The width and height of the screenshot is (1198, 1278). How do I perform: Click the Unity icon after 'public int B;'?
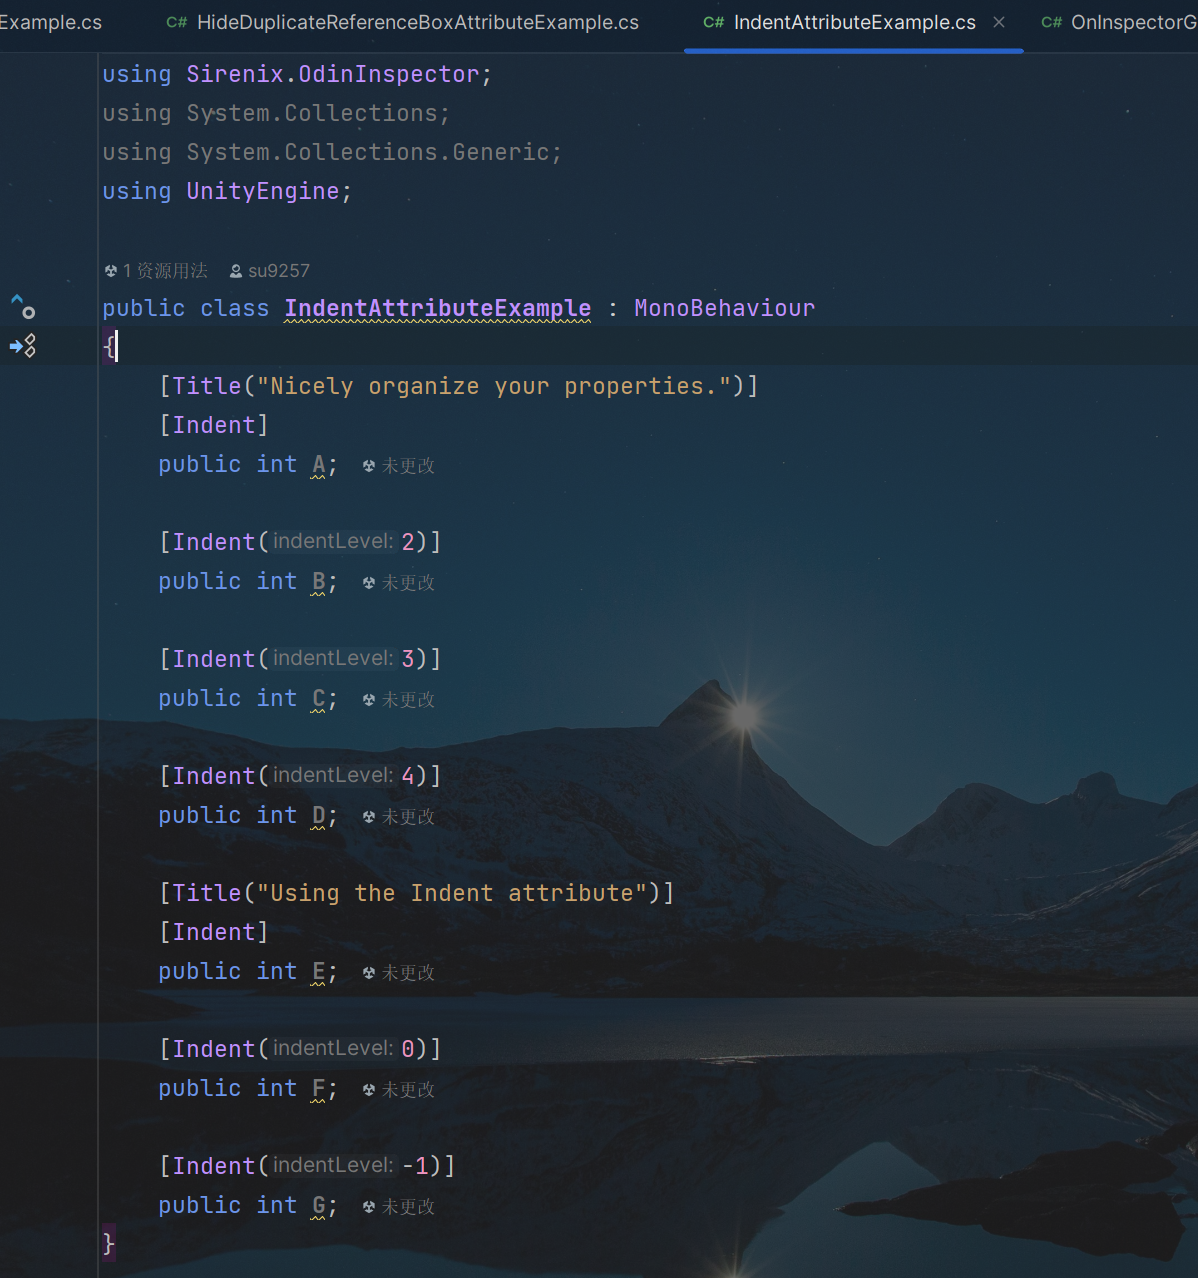[369, 582]
